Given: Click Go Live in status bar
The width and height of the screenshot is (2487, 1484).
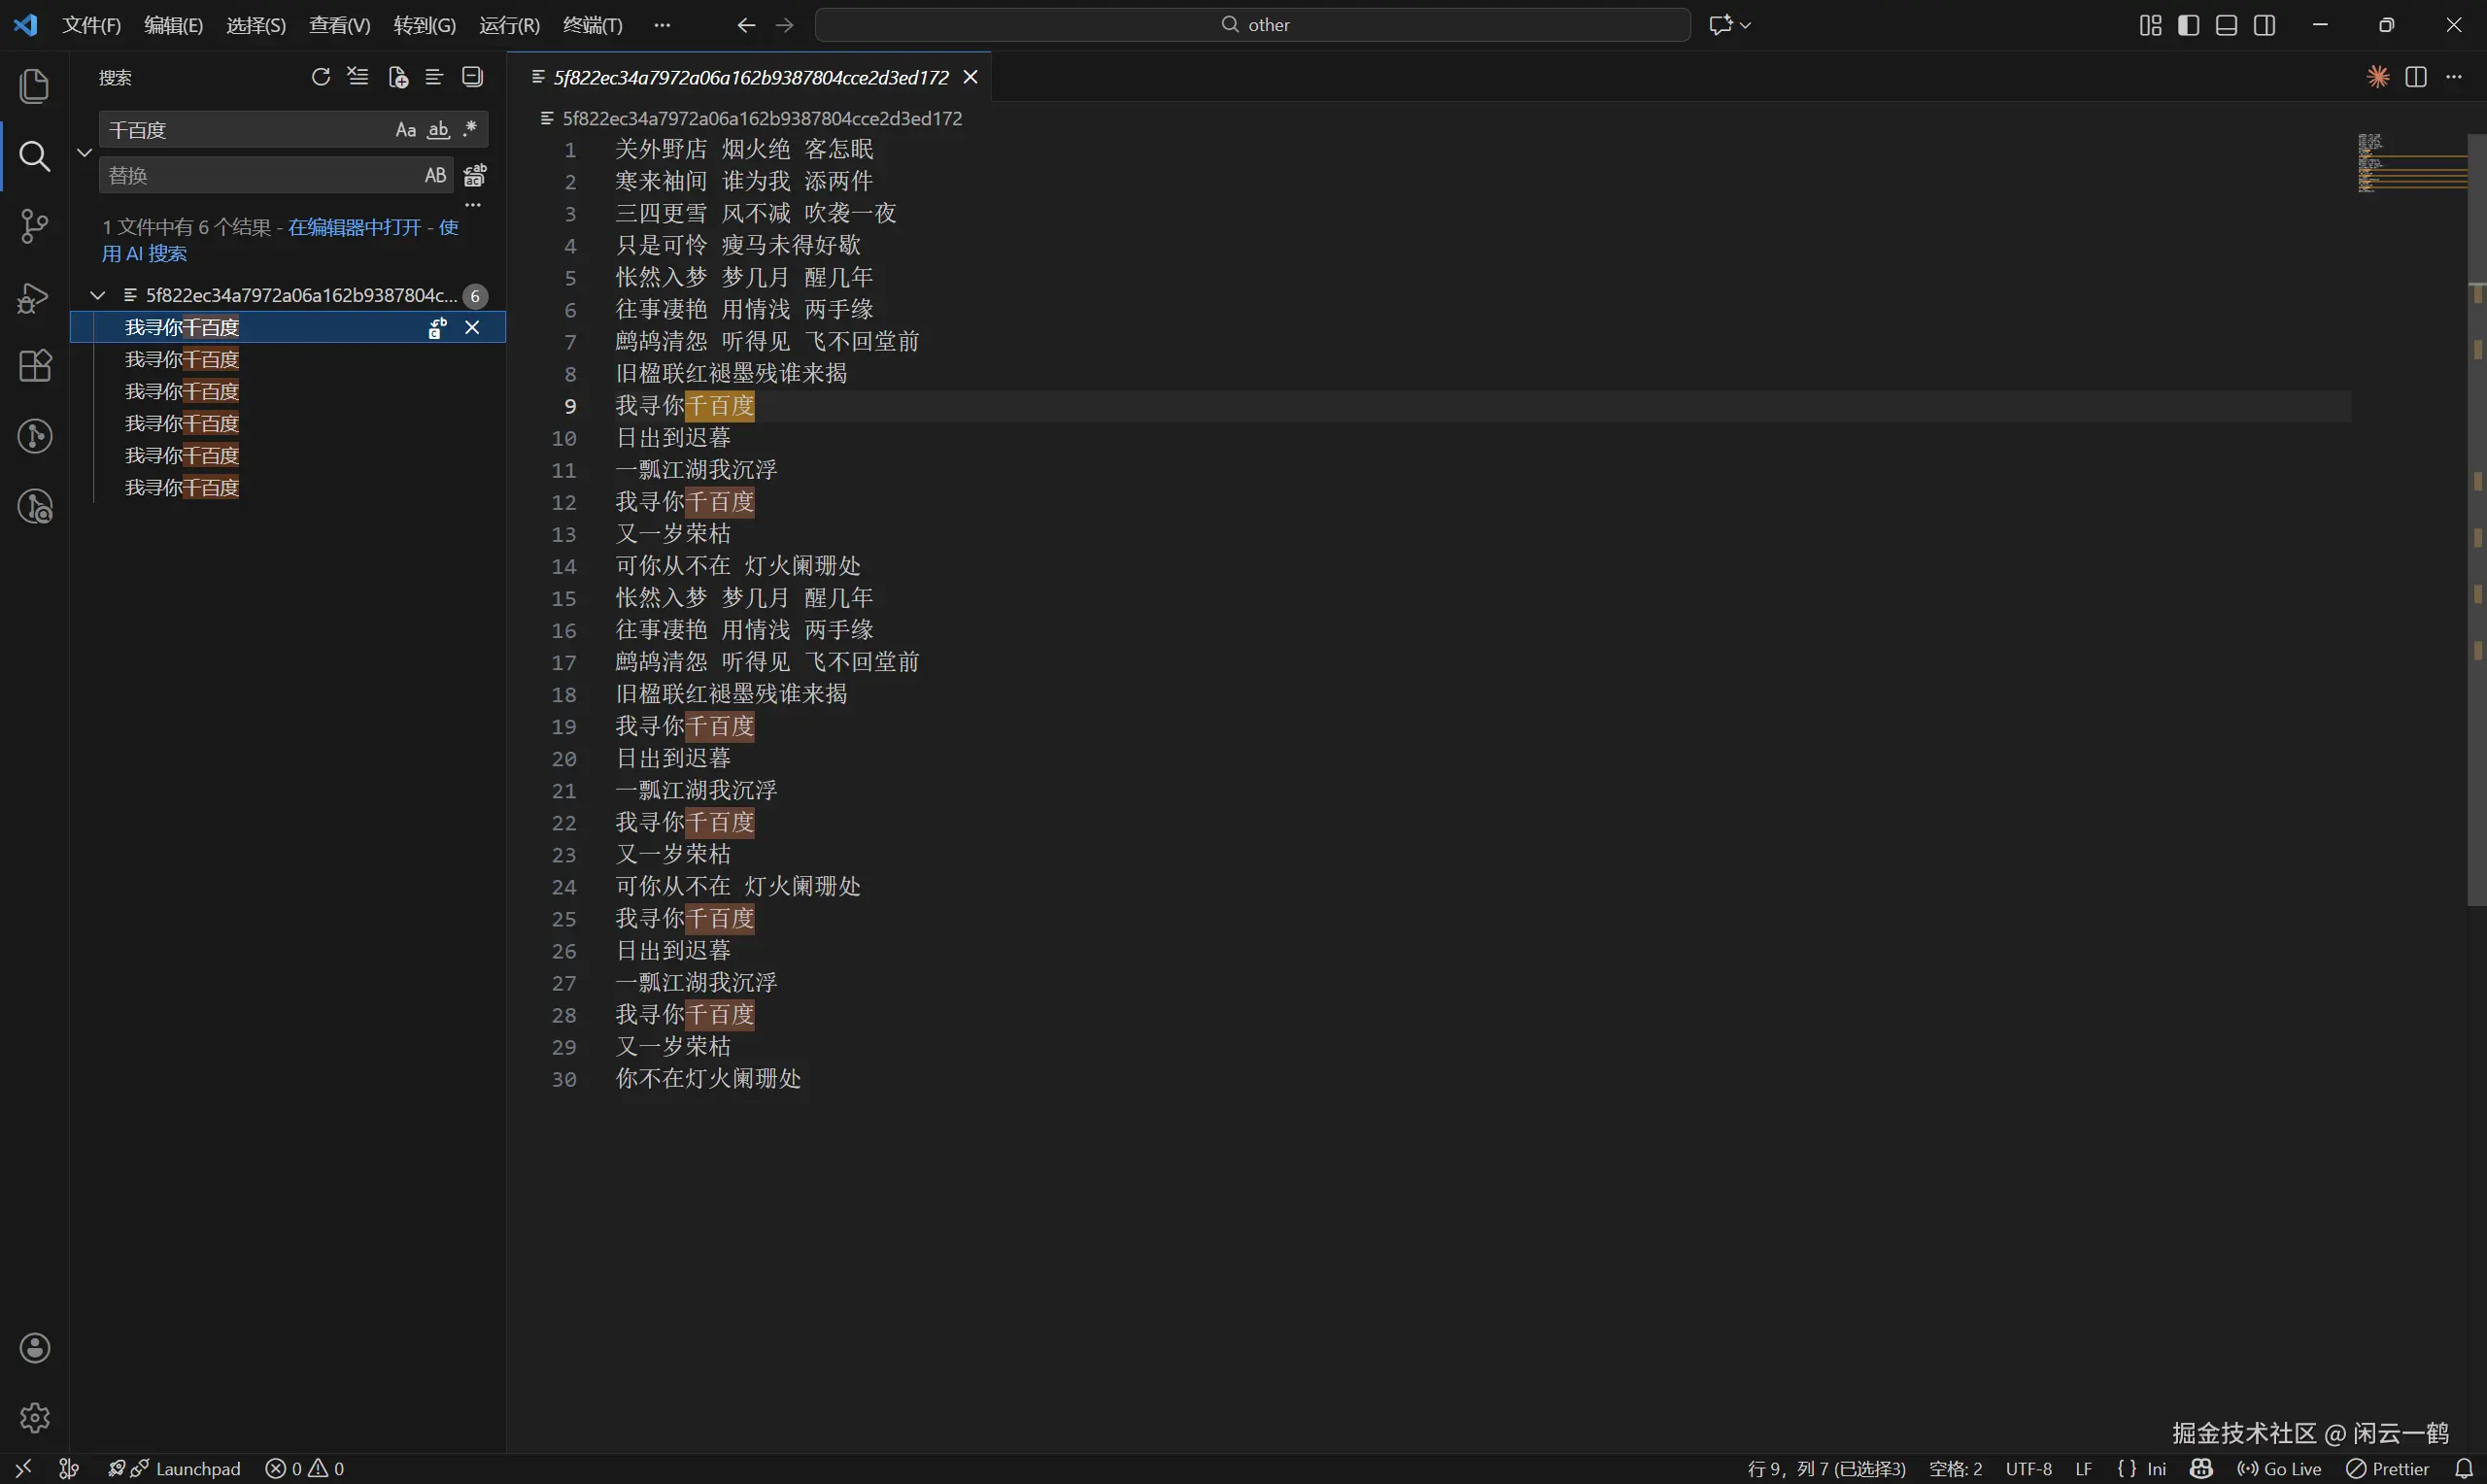Looking at the screenshot, I should tap(2280, 1468).
